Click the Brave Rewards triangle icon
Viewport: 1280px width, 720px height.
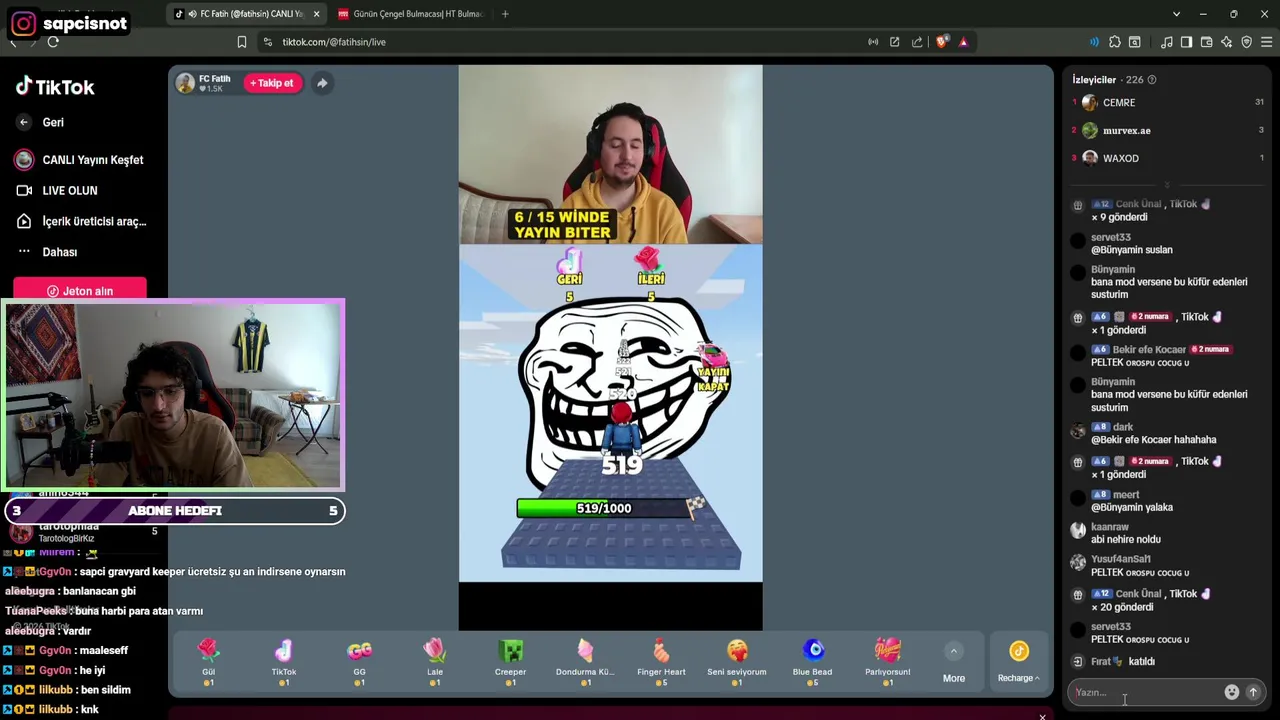pos(963,42)
